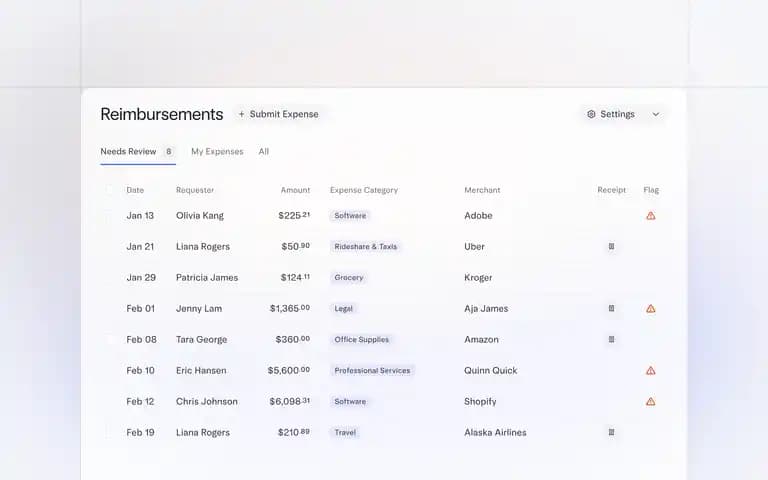Click the flag warning icon for Aja James row
The image size is (768, 480).
650,309
